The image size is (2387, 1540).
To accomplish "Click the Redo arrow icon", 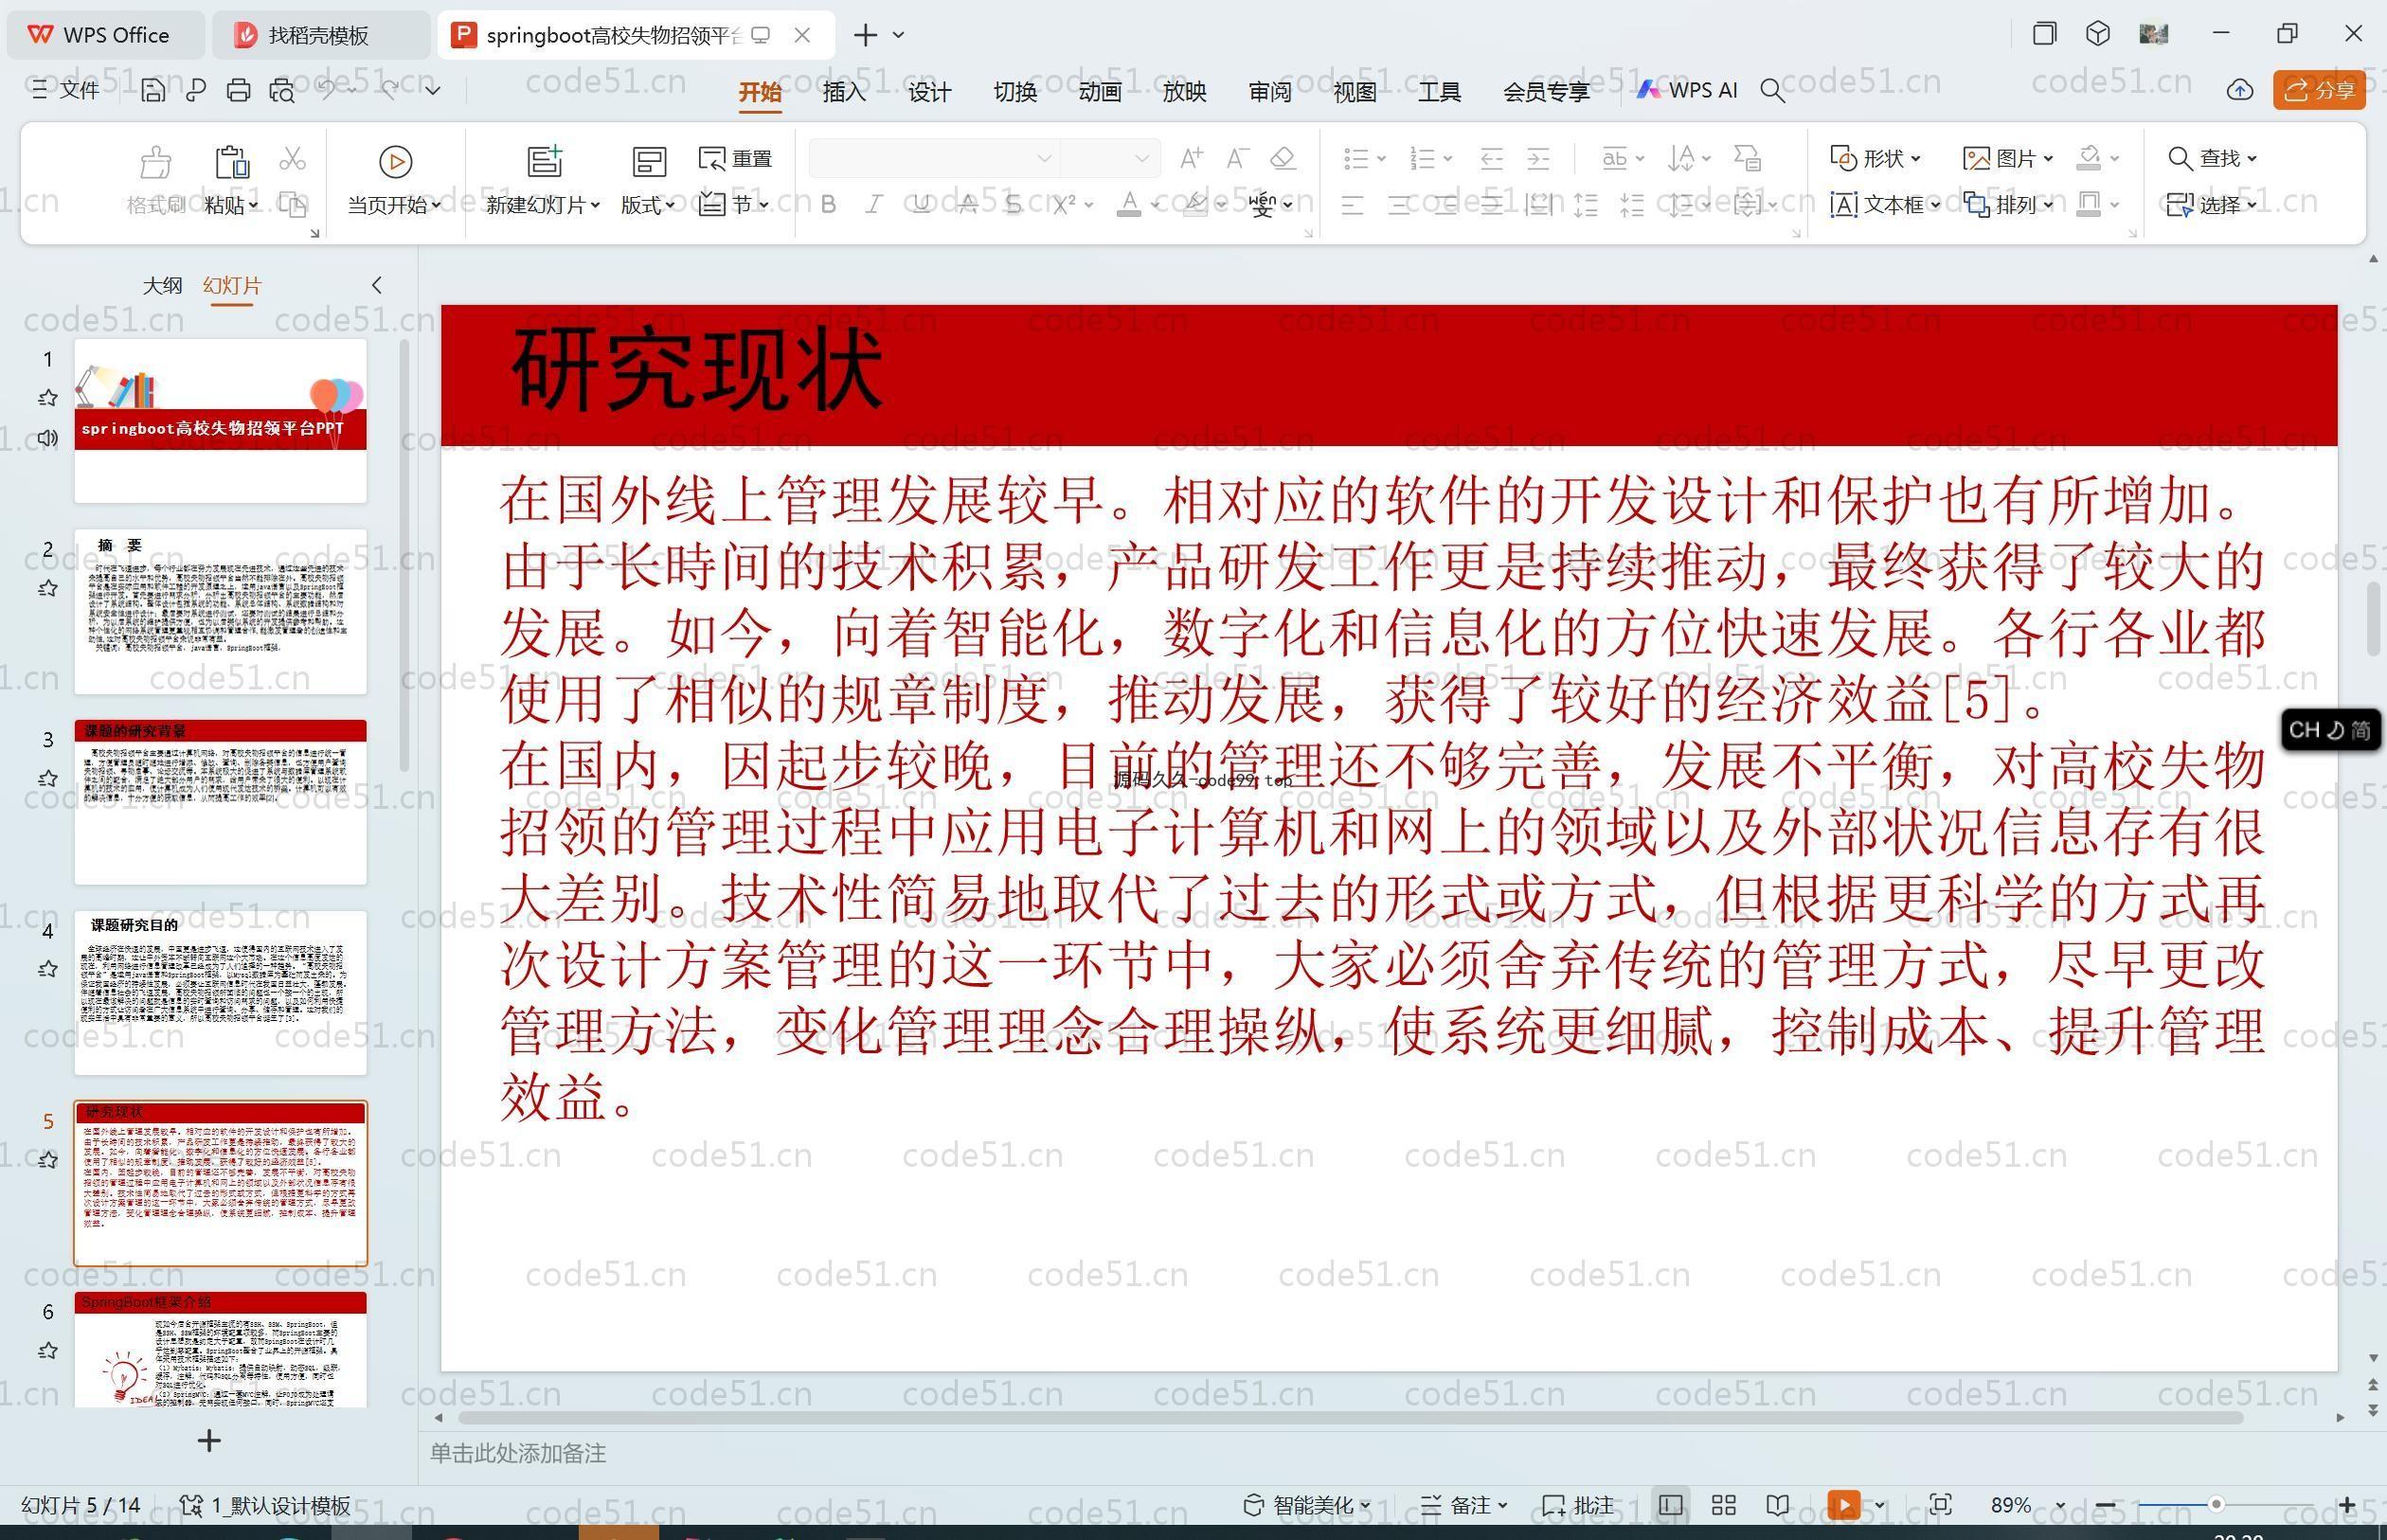I will coord(389,90).
